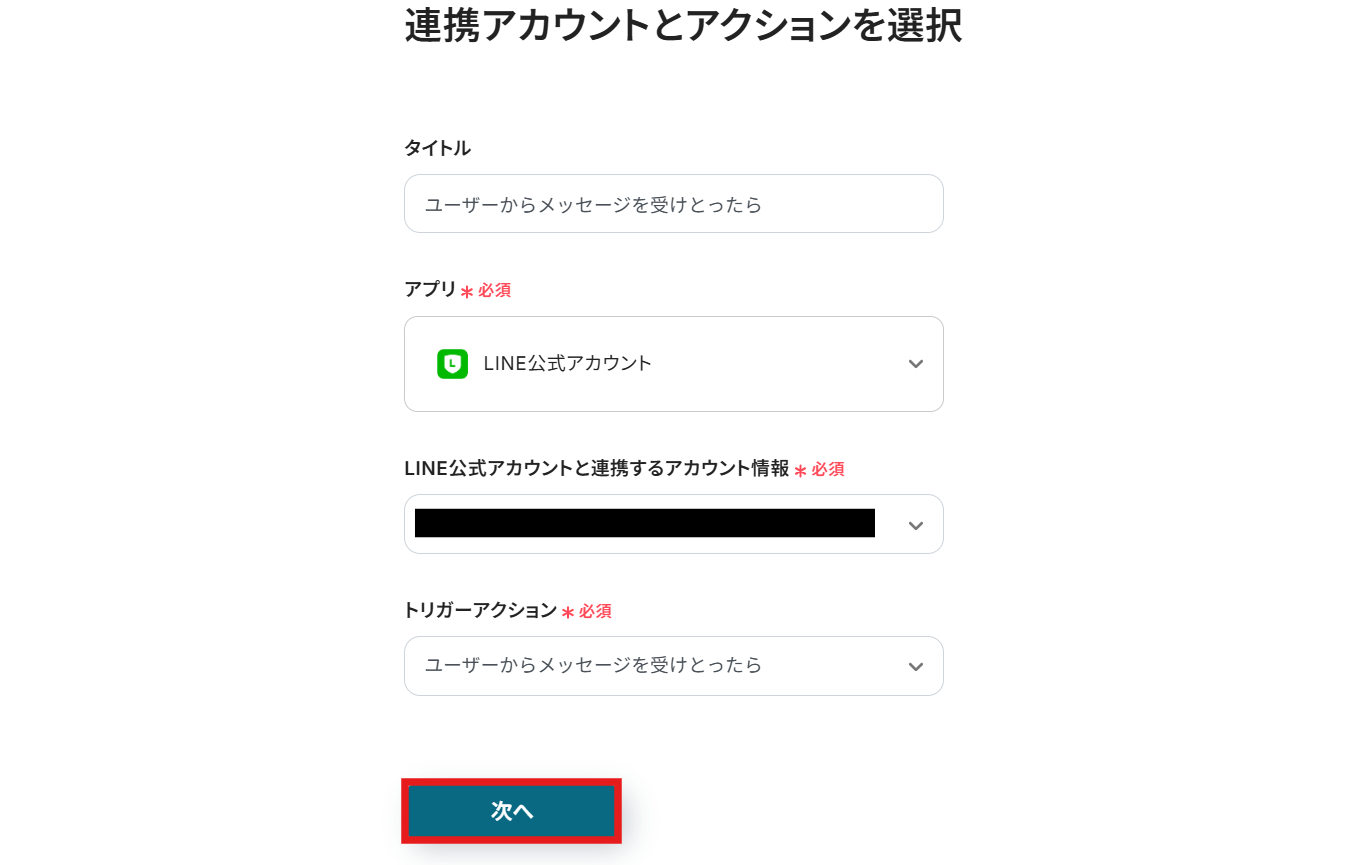Click the red asterisk beside アカウント情報 label
This screenshot has width=1350, height=865.
pos(800,470)
